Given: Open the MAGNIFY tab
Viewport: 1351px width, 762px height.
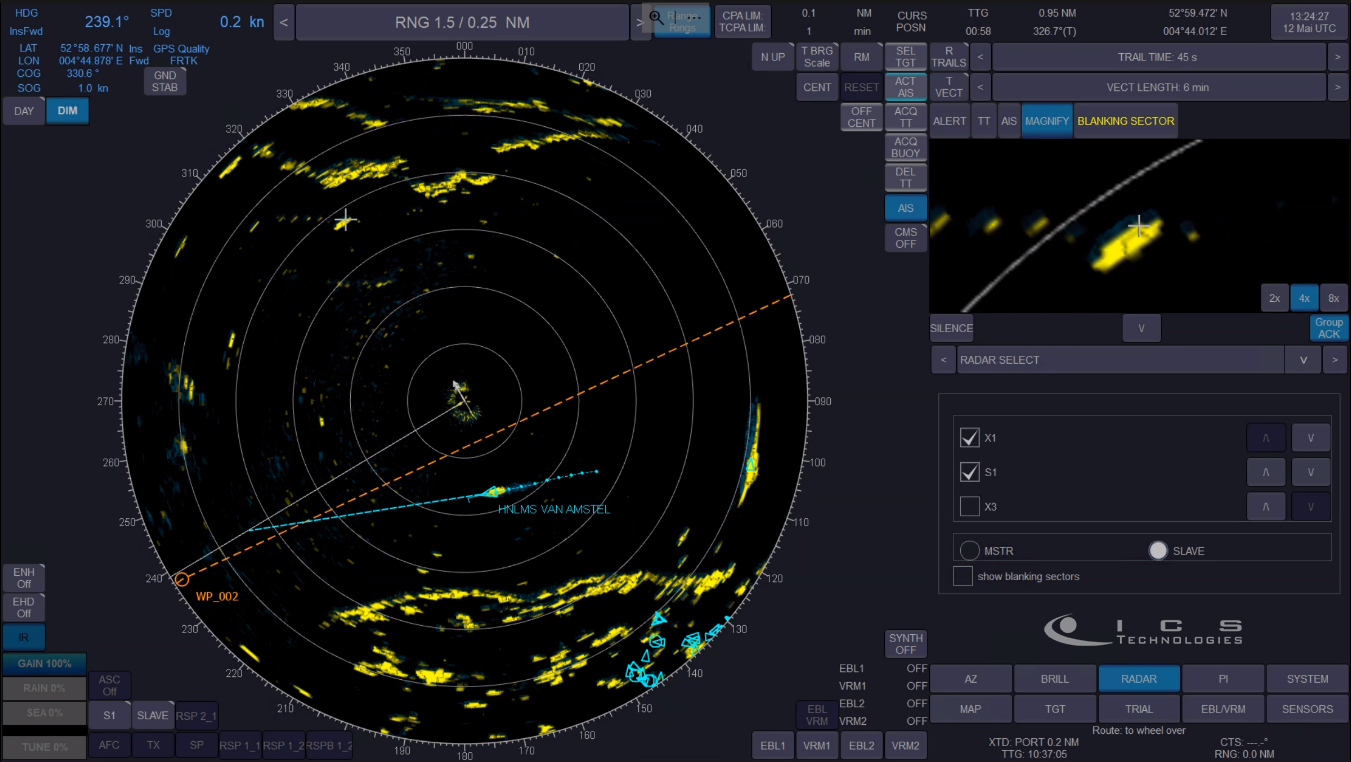Looking at the screenshot, I should (x=1047, y=121).
